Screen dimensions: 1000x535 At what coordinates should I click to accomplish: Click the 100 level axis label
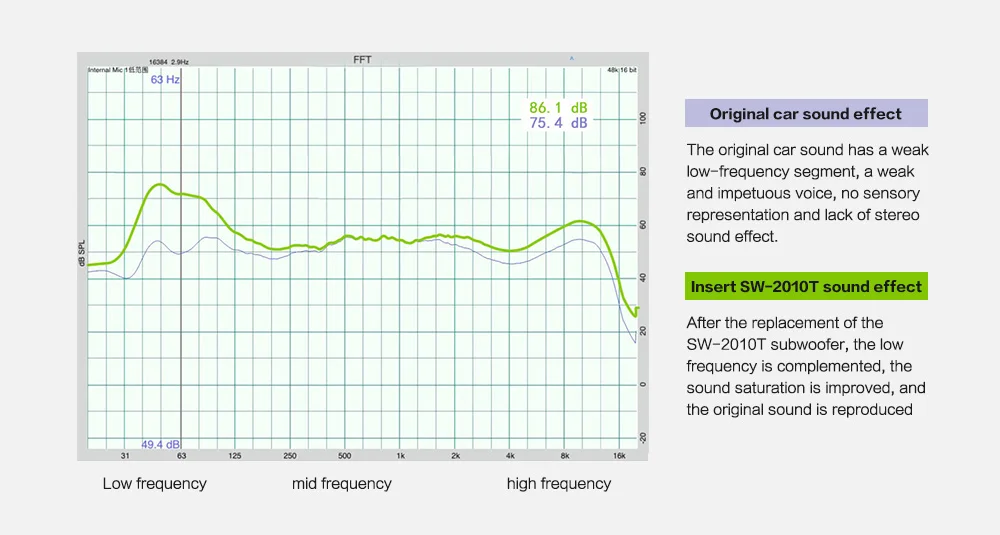643,119
